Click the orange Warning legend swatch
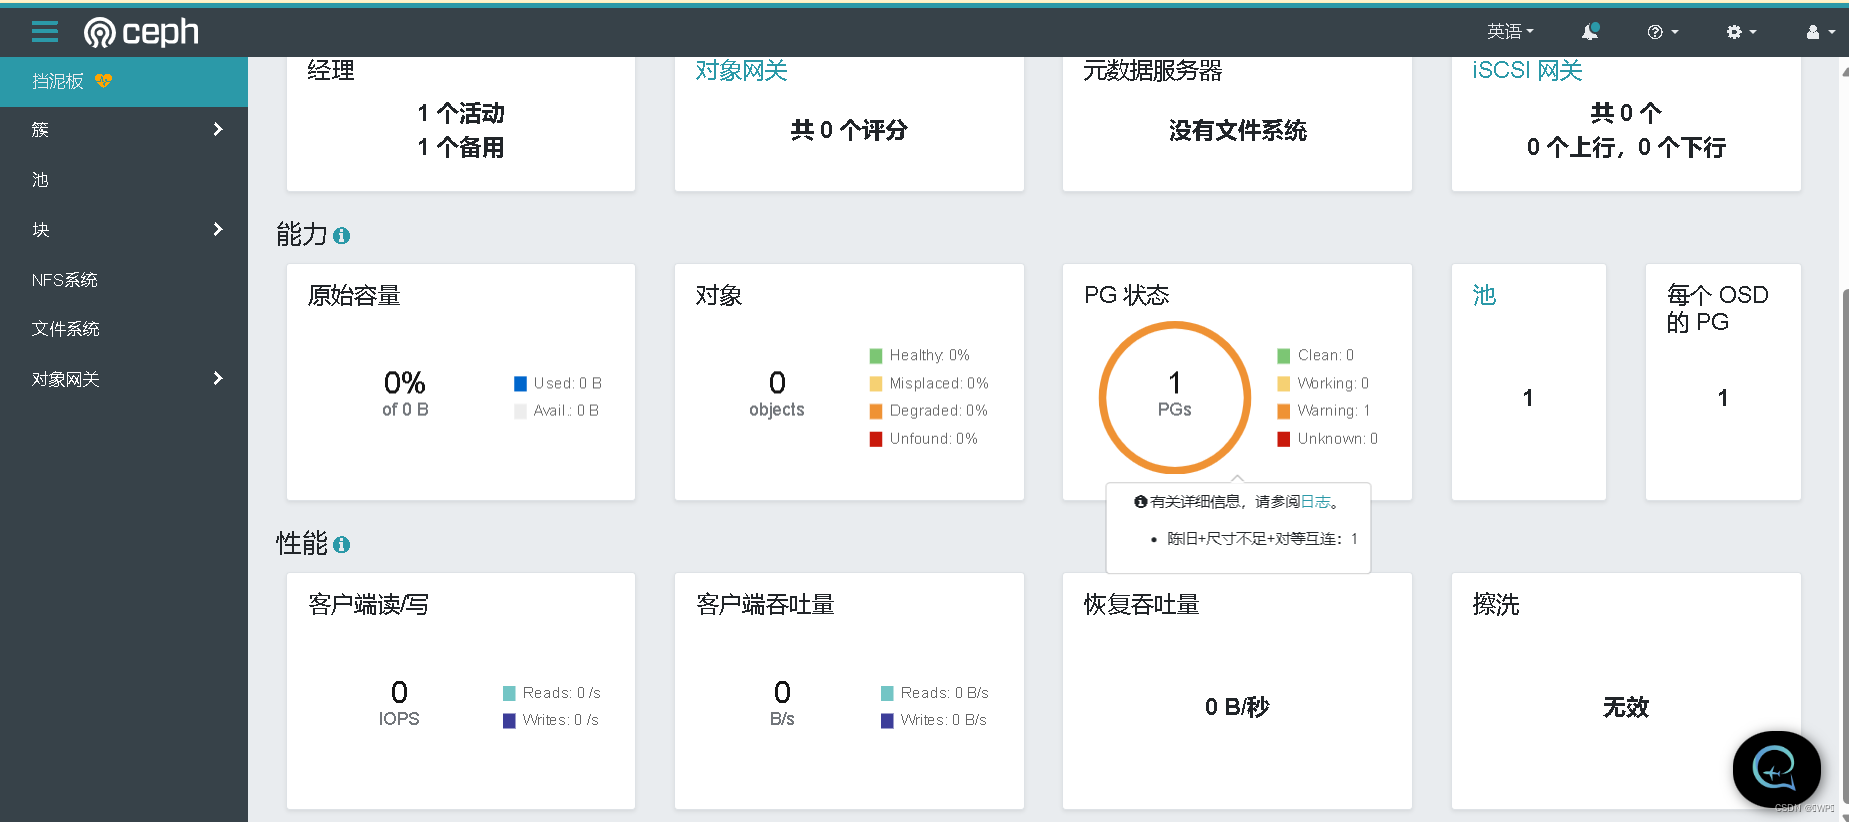The height and width of the screenshot is (822, 1849). coord(1284,411)
